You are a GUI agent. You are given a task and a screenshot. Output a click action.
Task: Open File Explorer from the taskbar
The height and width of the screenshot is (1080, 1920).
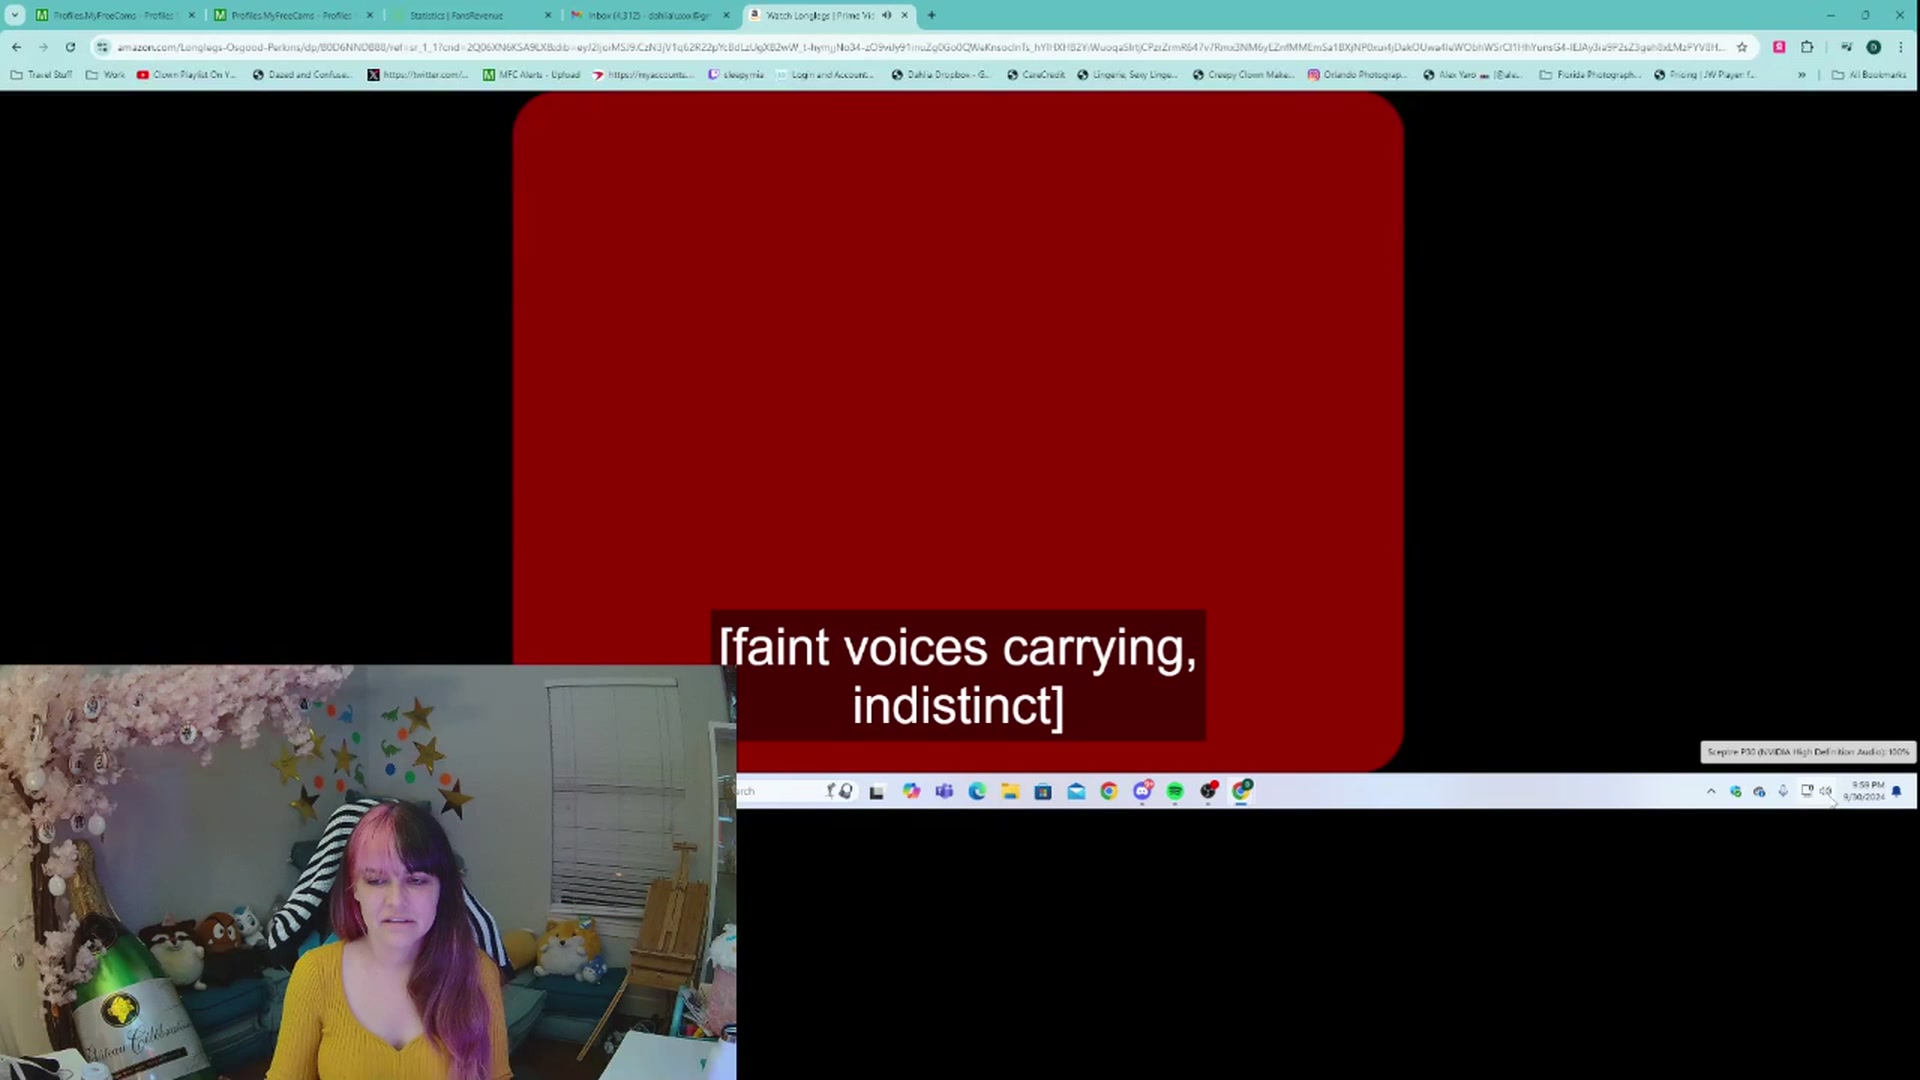tap(1010, 791)
